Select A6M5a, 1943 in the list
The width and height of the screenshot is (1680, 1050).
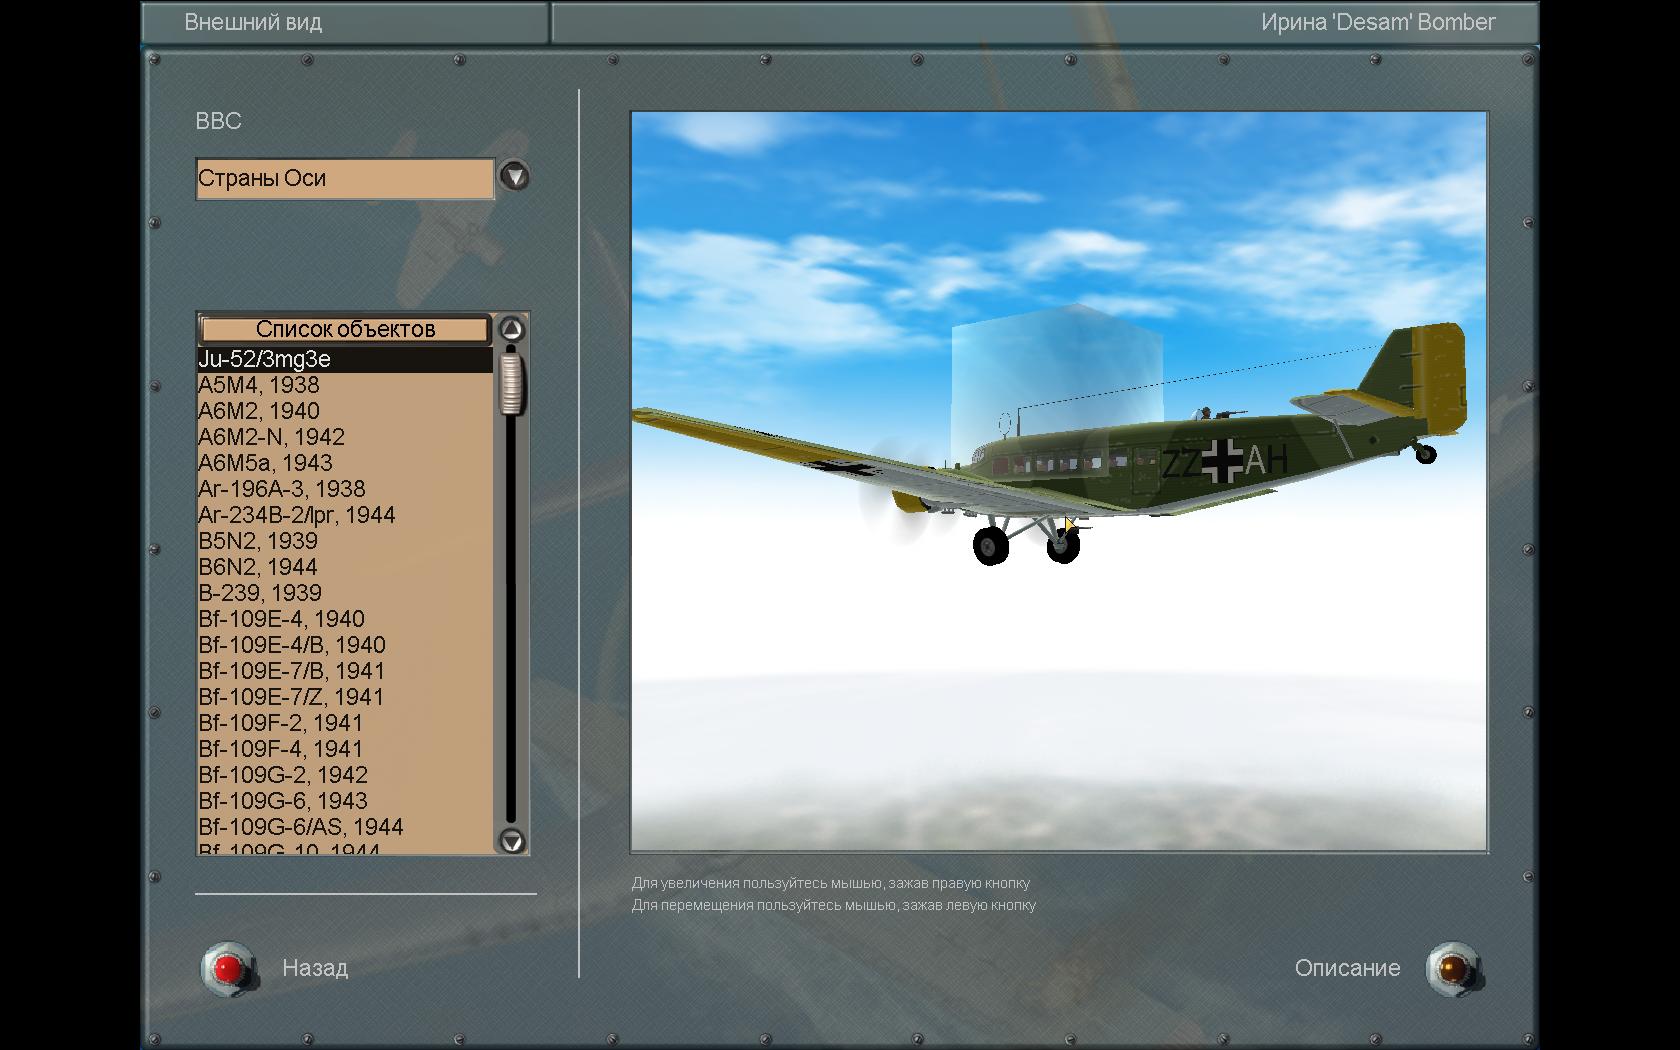click(345, 463)
